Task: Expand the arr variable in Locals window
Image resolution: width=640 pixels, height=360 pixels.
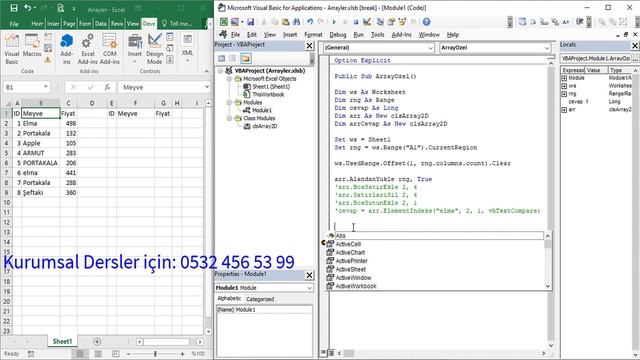Action: pyautogui.click(x=564, y=110)
